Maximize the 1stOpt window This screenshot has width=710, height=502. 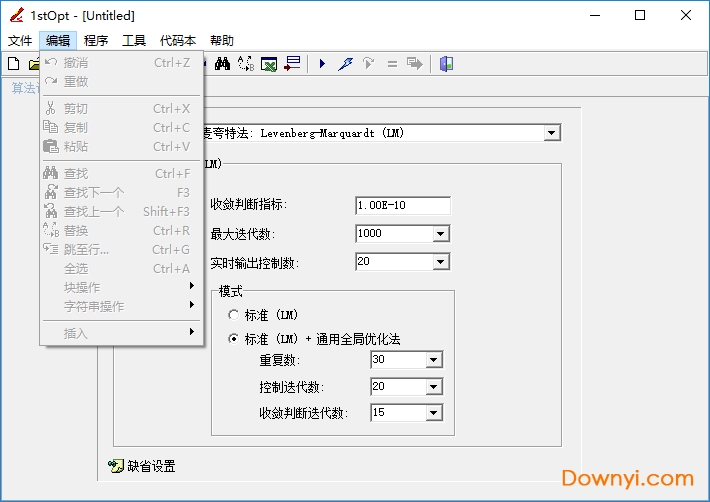(x=640, y=15)
